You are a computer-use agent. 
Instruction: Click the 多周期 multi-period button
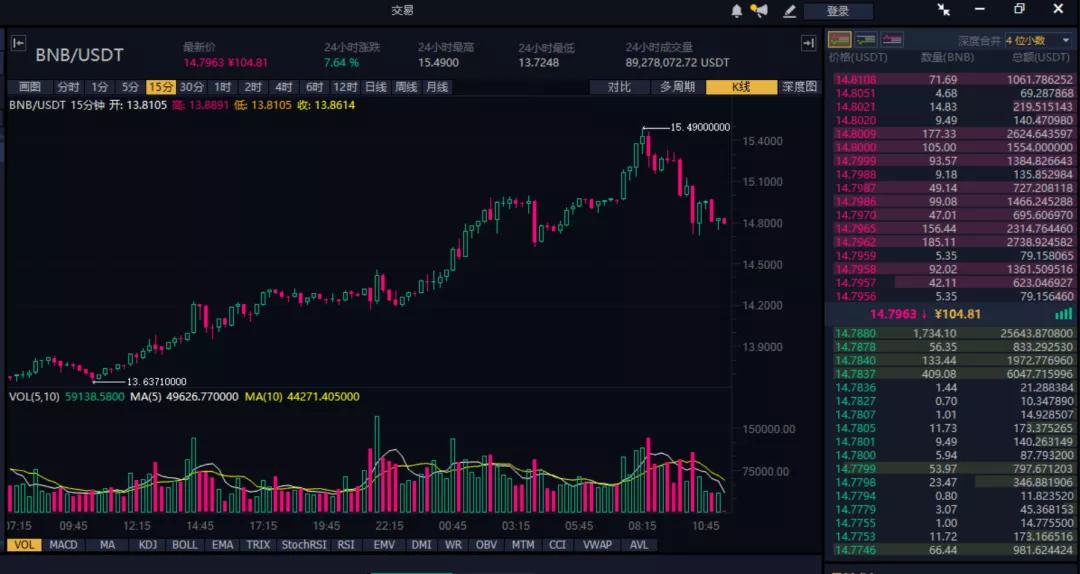(677, 87)
